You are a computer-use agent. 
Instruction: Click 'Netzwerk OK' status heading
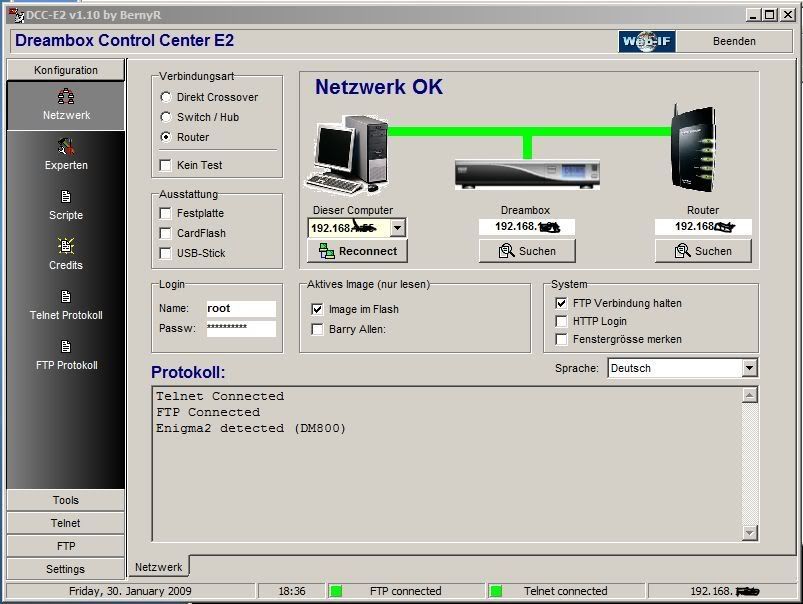pyautogui.click(x=379, y=87)
